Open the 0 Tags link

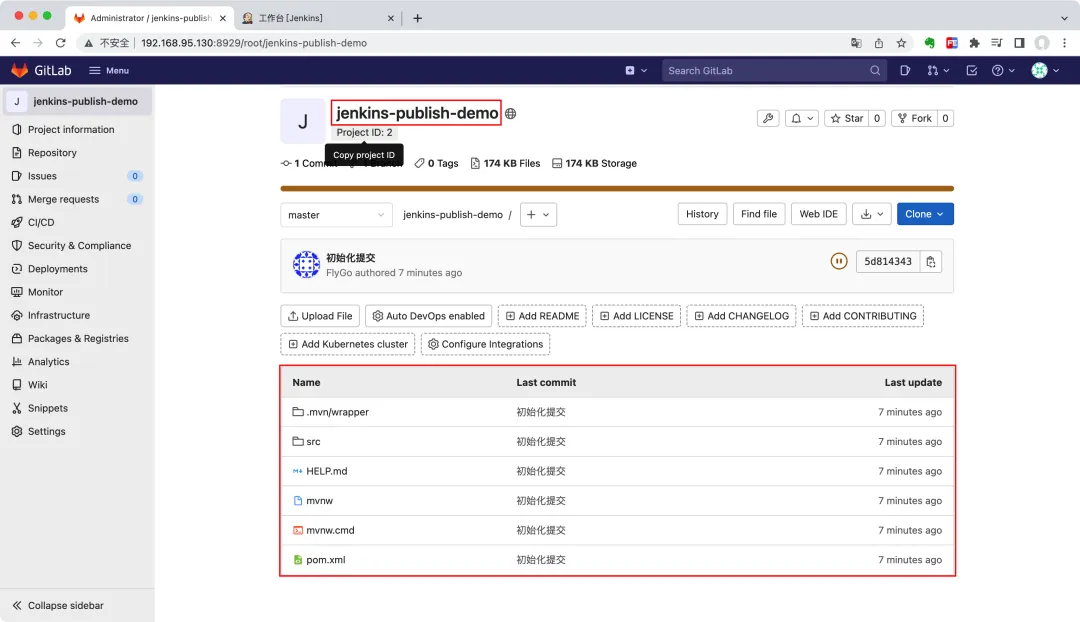click(x=437, y=163)
